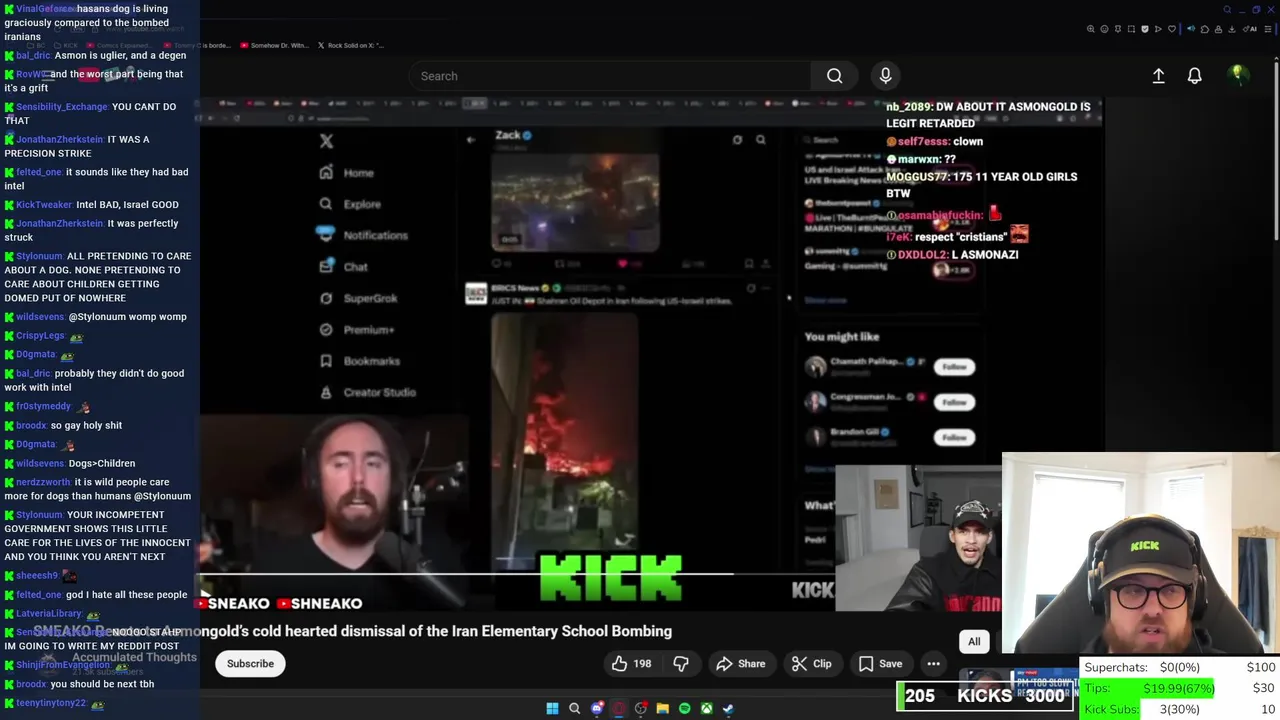Open File Explorer from the taskbar
This screenshot has height=720, width=1280.
click(x=662, y=708)
